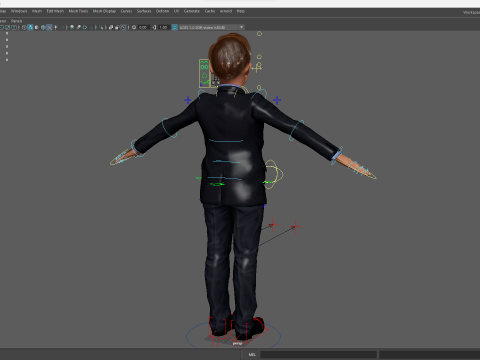Toggle depth of field icon
This screenshot has height=360, width=480.
(91, 27)
